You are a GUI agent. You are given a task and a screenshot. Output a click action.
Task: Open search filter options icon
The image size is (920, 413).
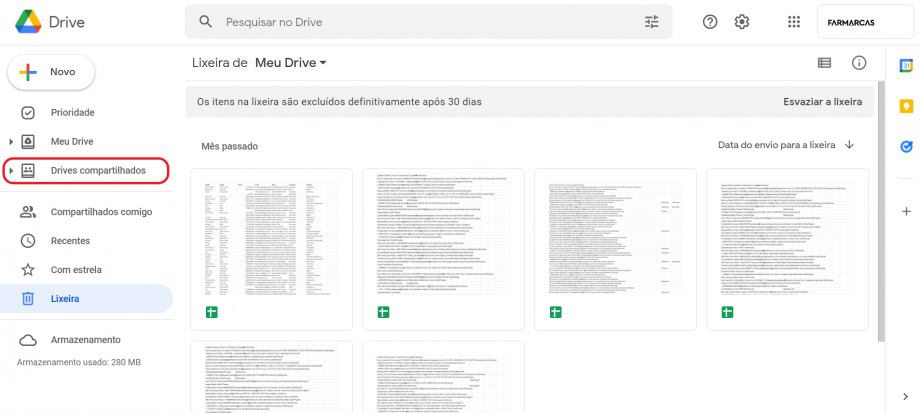[652, 22]
